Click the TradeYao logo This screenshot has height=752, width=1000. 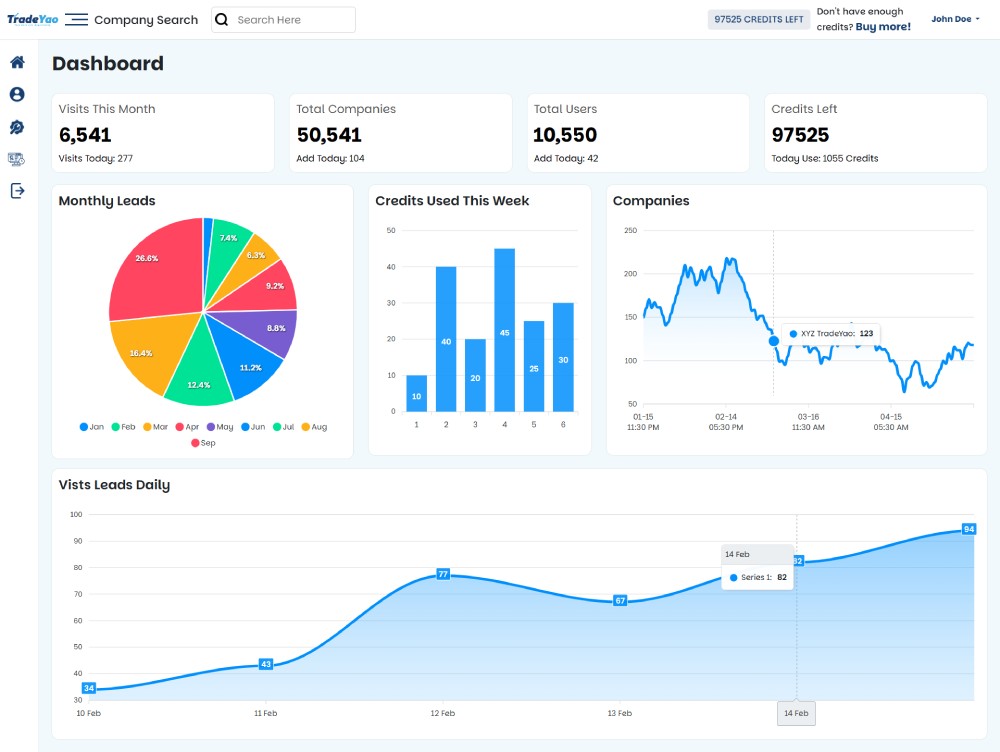pos(32,20)
